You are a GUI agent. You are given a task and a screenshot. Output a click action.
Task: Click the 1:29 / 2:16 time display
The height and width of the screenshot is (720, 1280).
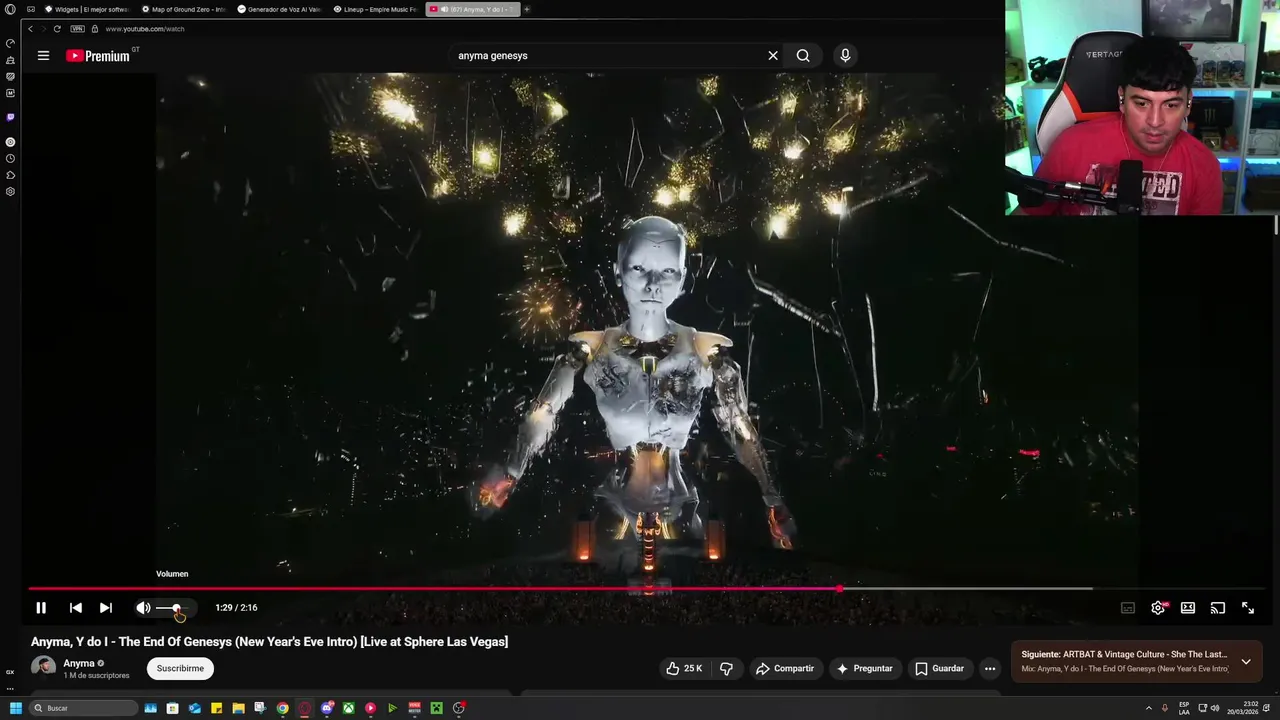click(236, 608)
